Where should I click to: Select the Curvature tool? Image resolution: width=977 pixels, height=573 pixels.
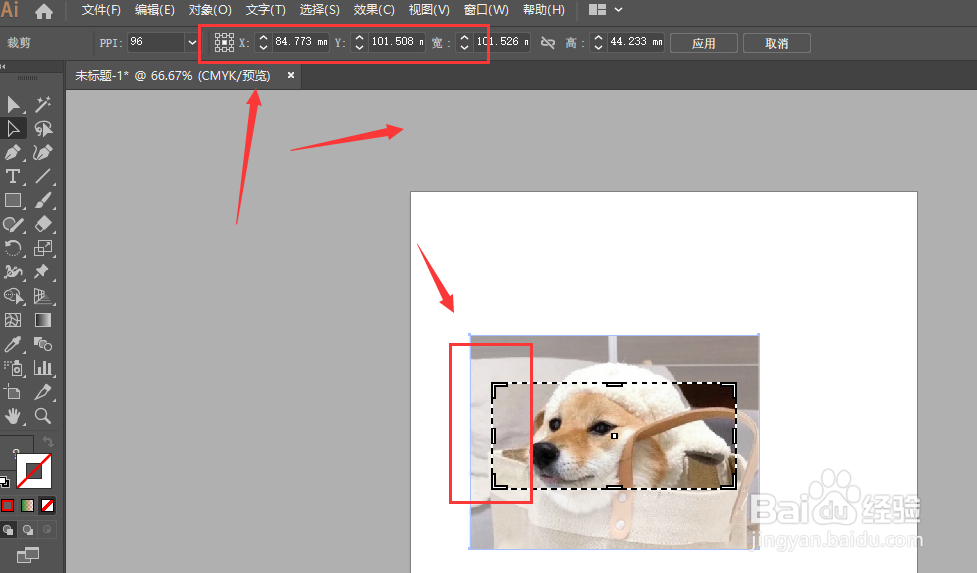[x=43, y=153]
